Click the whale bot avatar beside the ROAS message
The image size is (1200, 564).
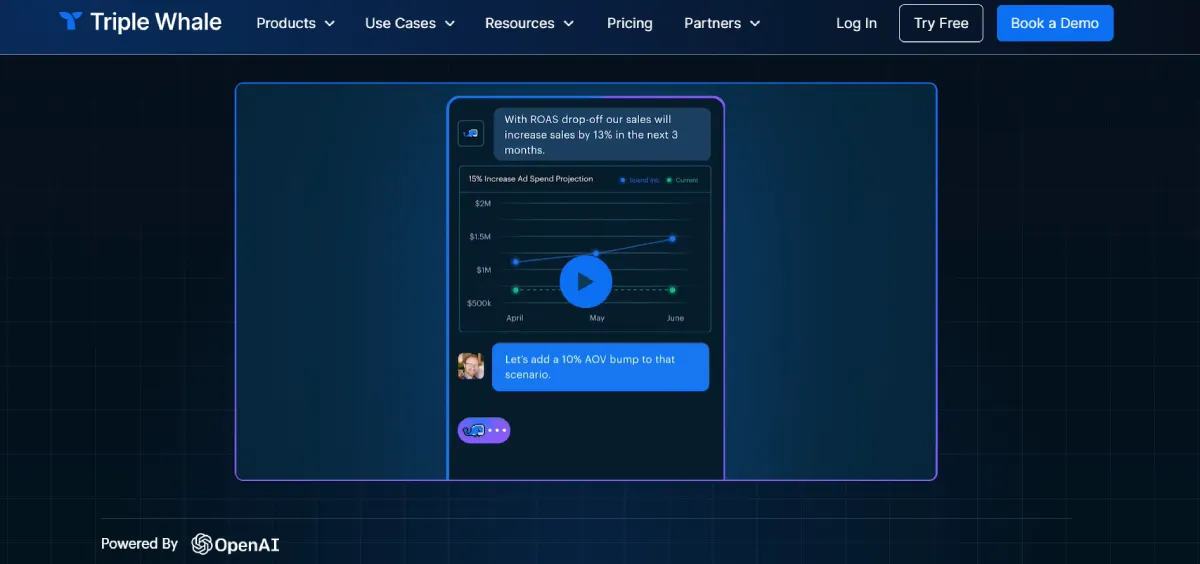471,133
